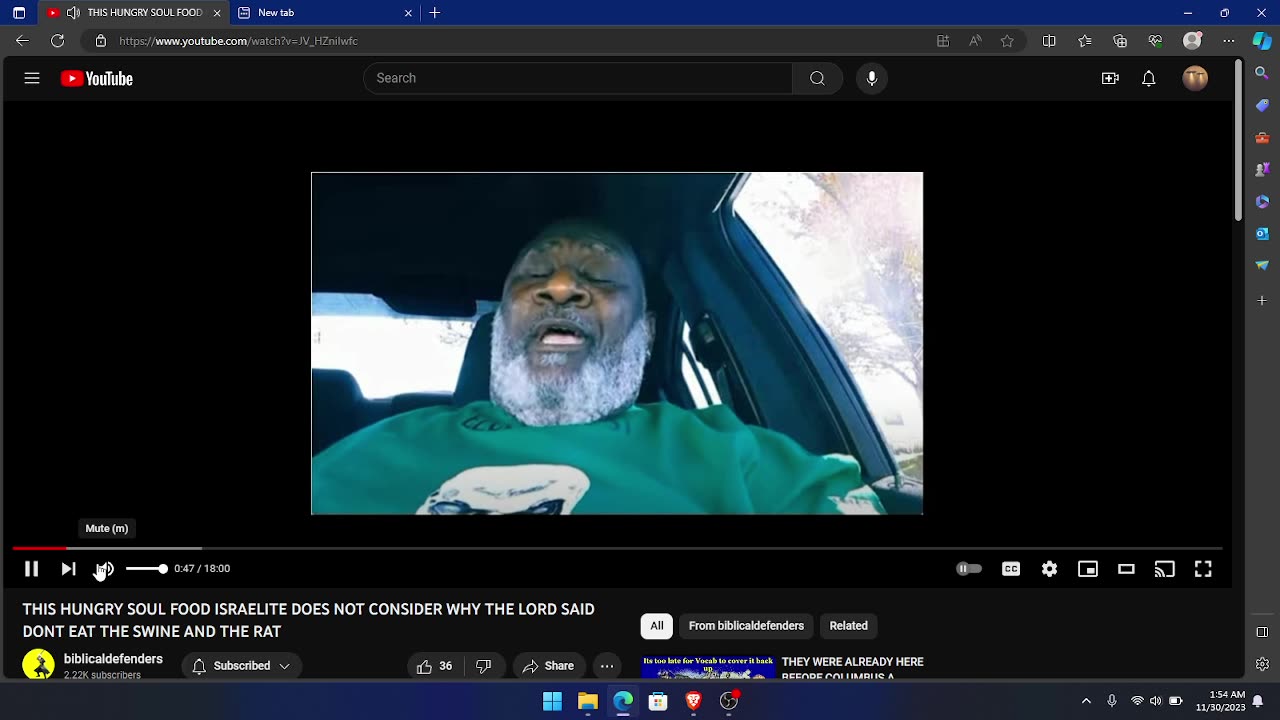Open File Explorer from taskbar
This screenshot has height=720, width=1280.
coord(588,701)
